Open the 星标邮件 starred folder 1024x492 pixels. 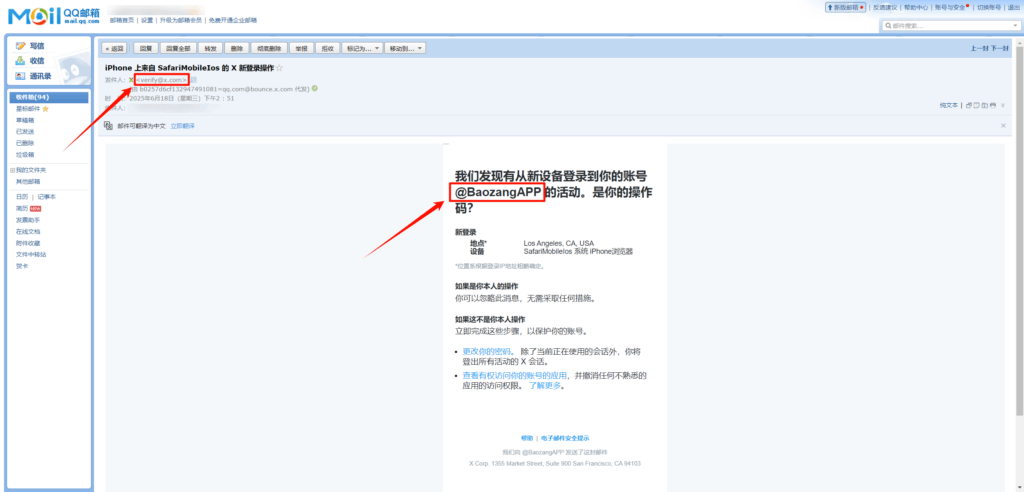[x=28, y=109]
